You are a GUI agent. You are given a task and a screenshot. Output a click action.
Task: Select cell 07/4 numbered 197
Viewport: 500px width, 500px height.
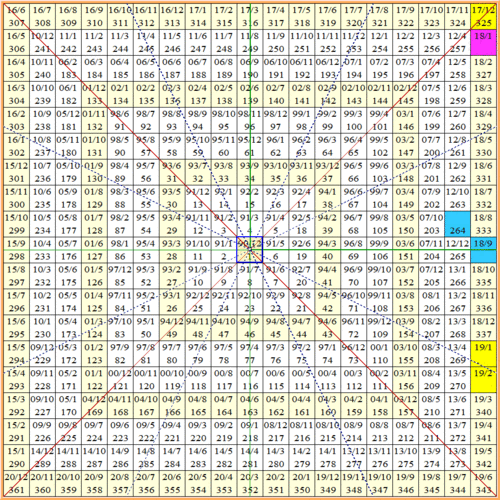coord(432,68)
